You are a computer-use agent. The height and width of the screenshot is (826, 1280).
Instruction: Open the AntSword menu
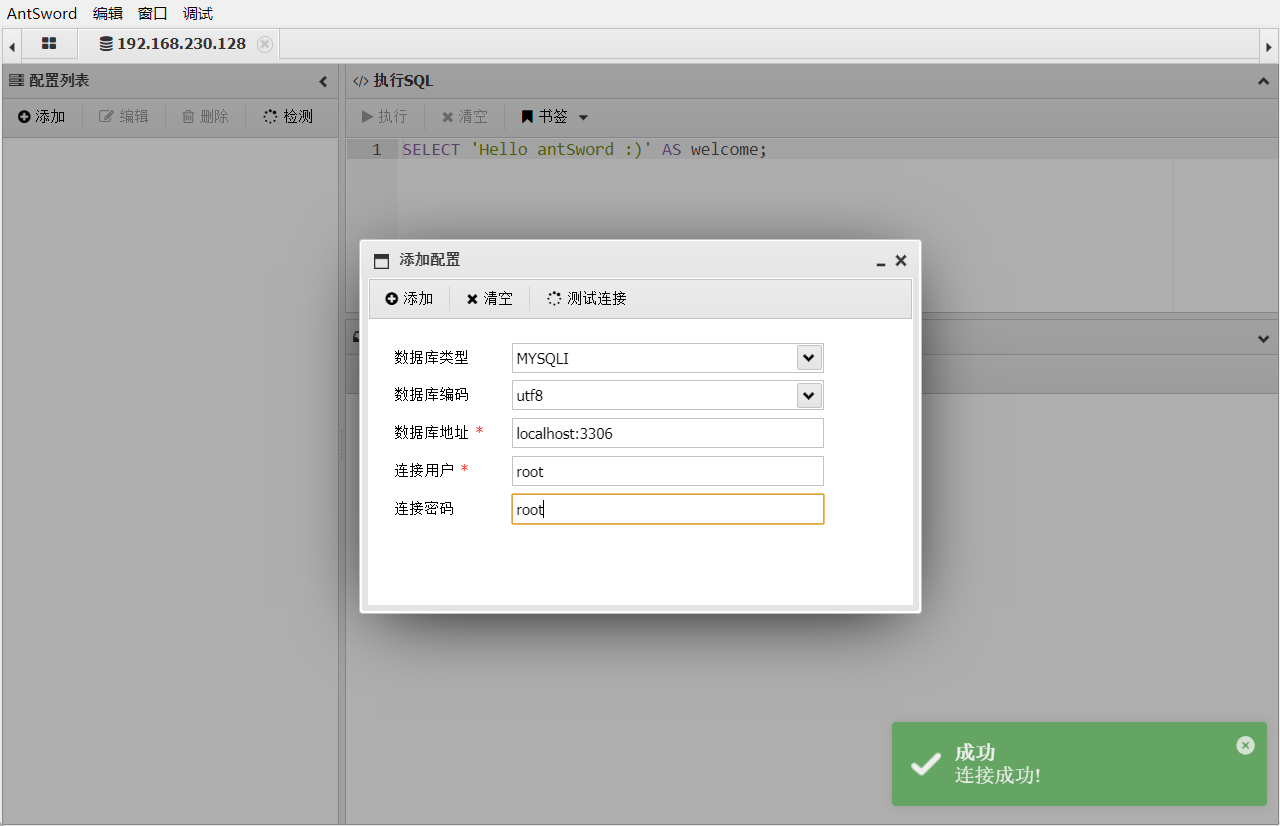coord(42,14)
